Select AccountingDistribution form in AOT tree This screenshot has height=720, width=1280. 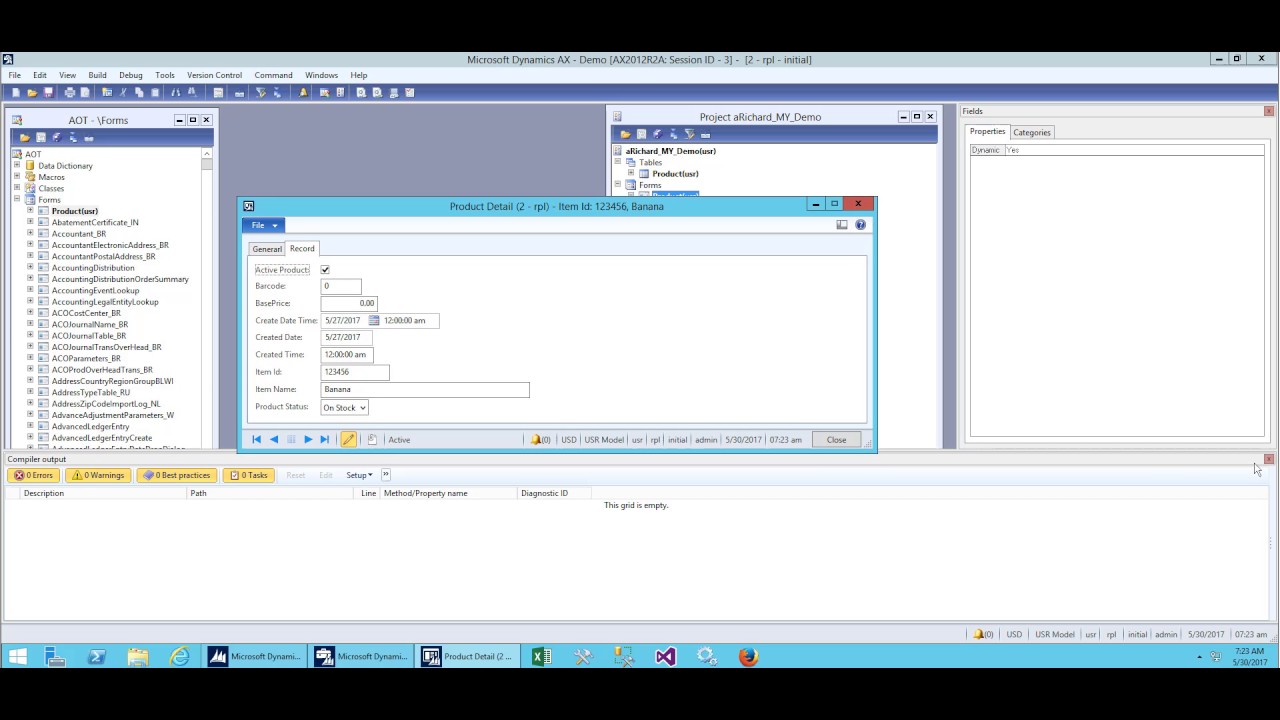93,268
